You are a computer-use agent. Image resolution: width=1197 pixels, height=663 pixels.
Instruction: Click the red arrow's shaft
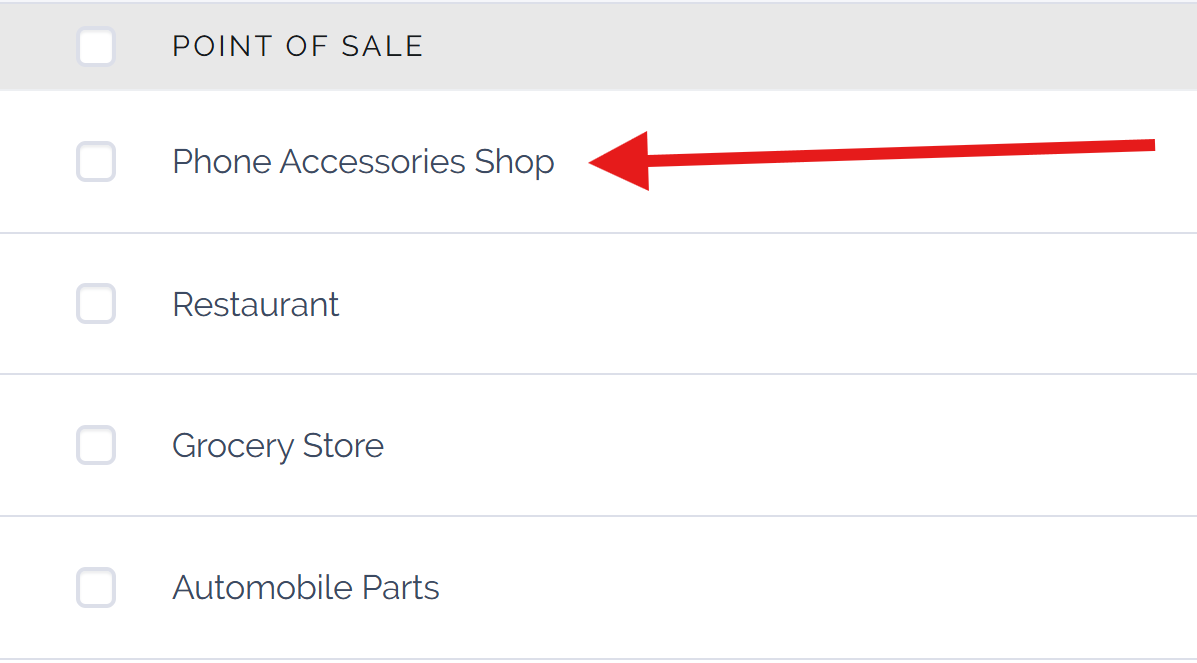click(x=900, y=152)
